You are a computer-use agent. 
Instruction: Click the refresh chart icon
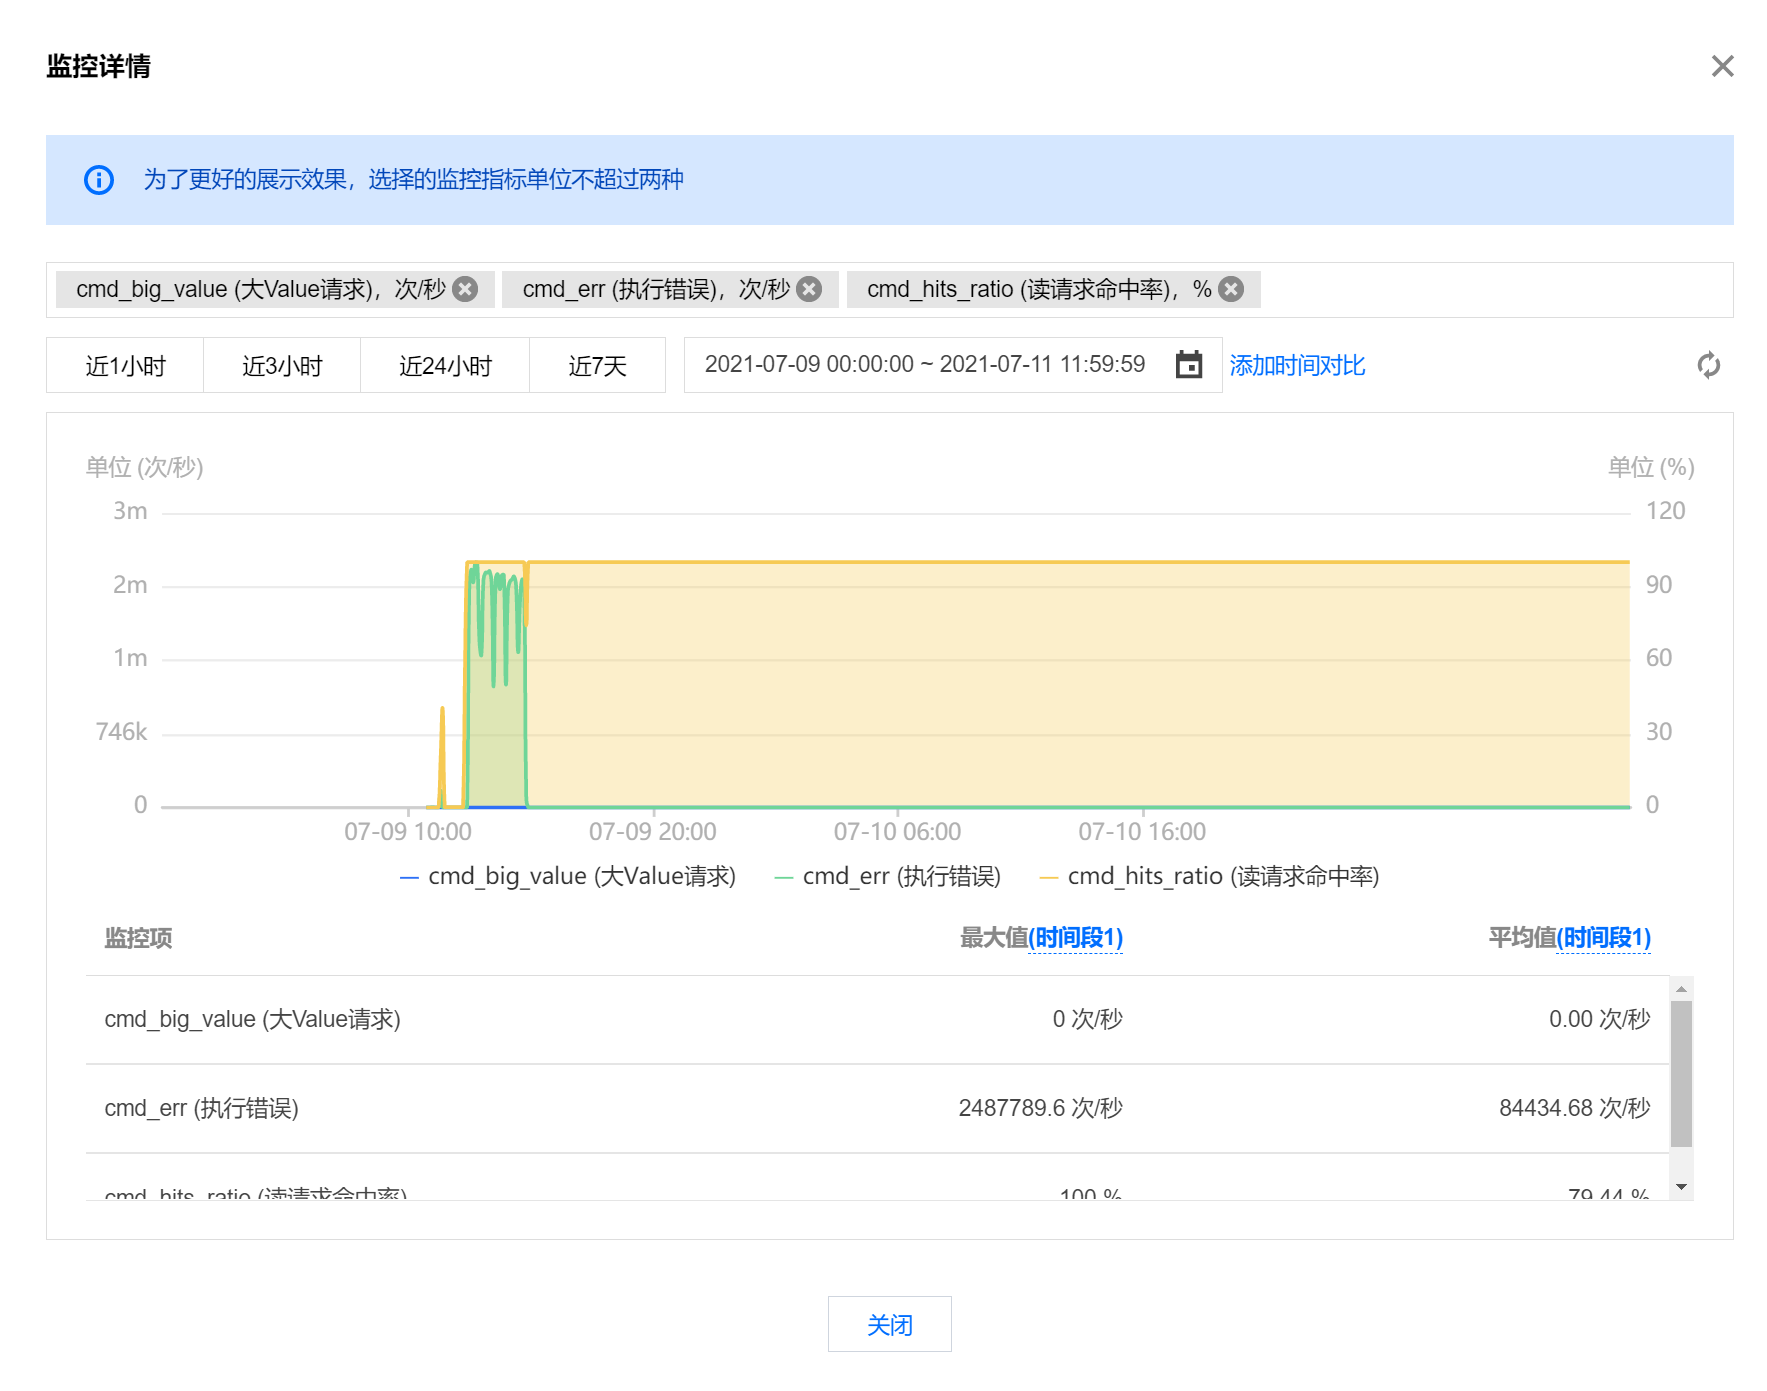click(x=1708, y=365)
